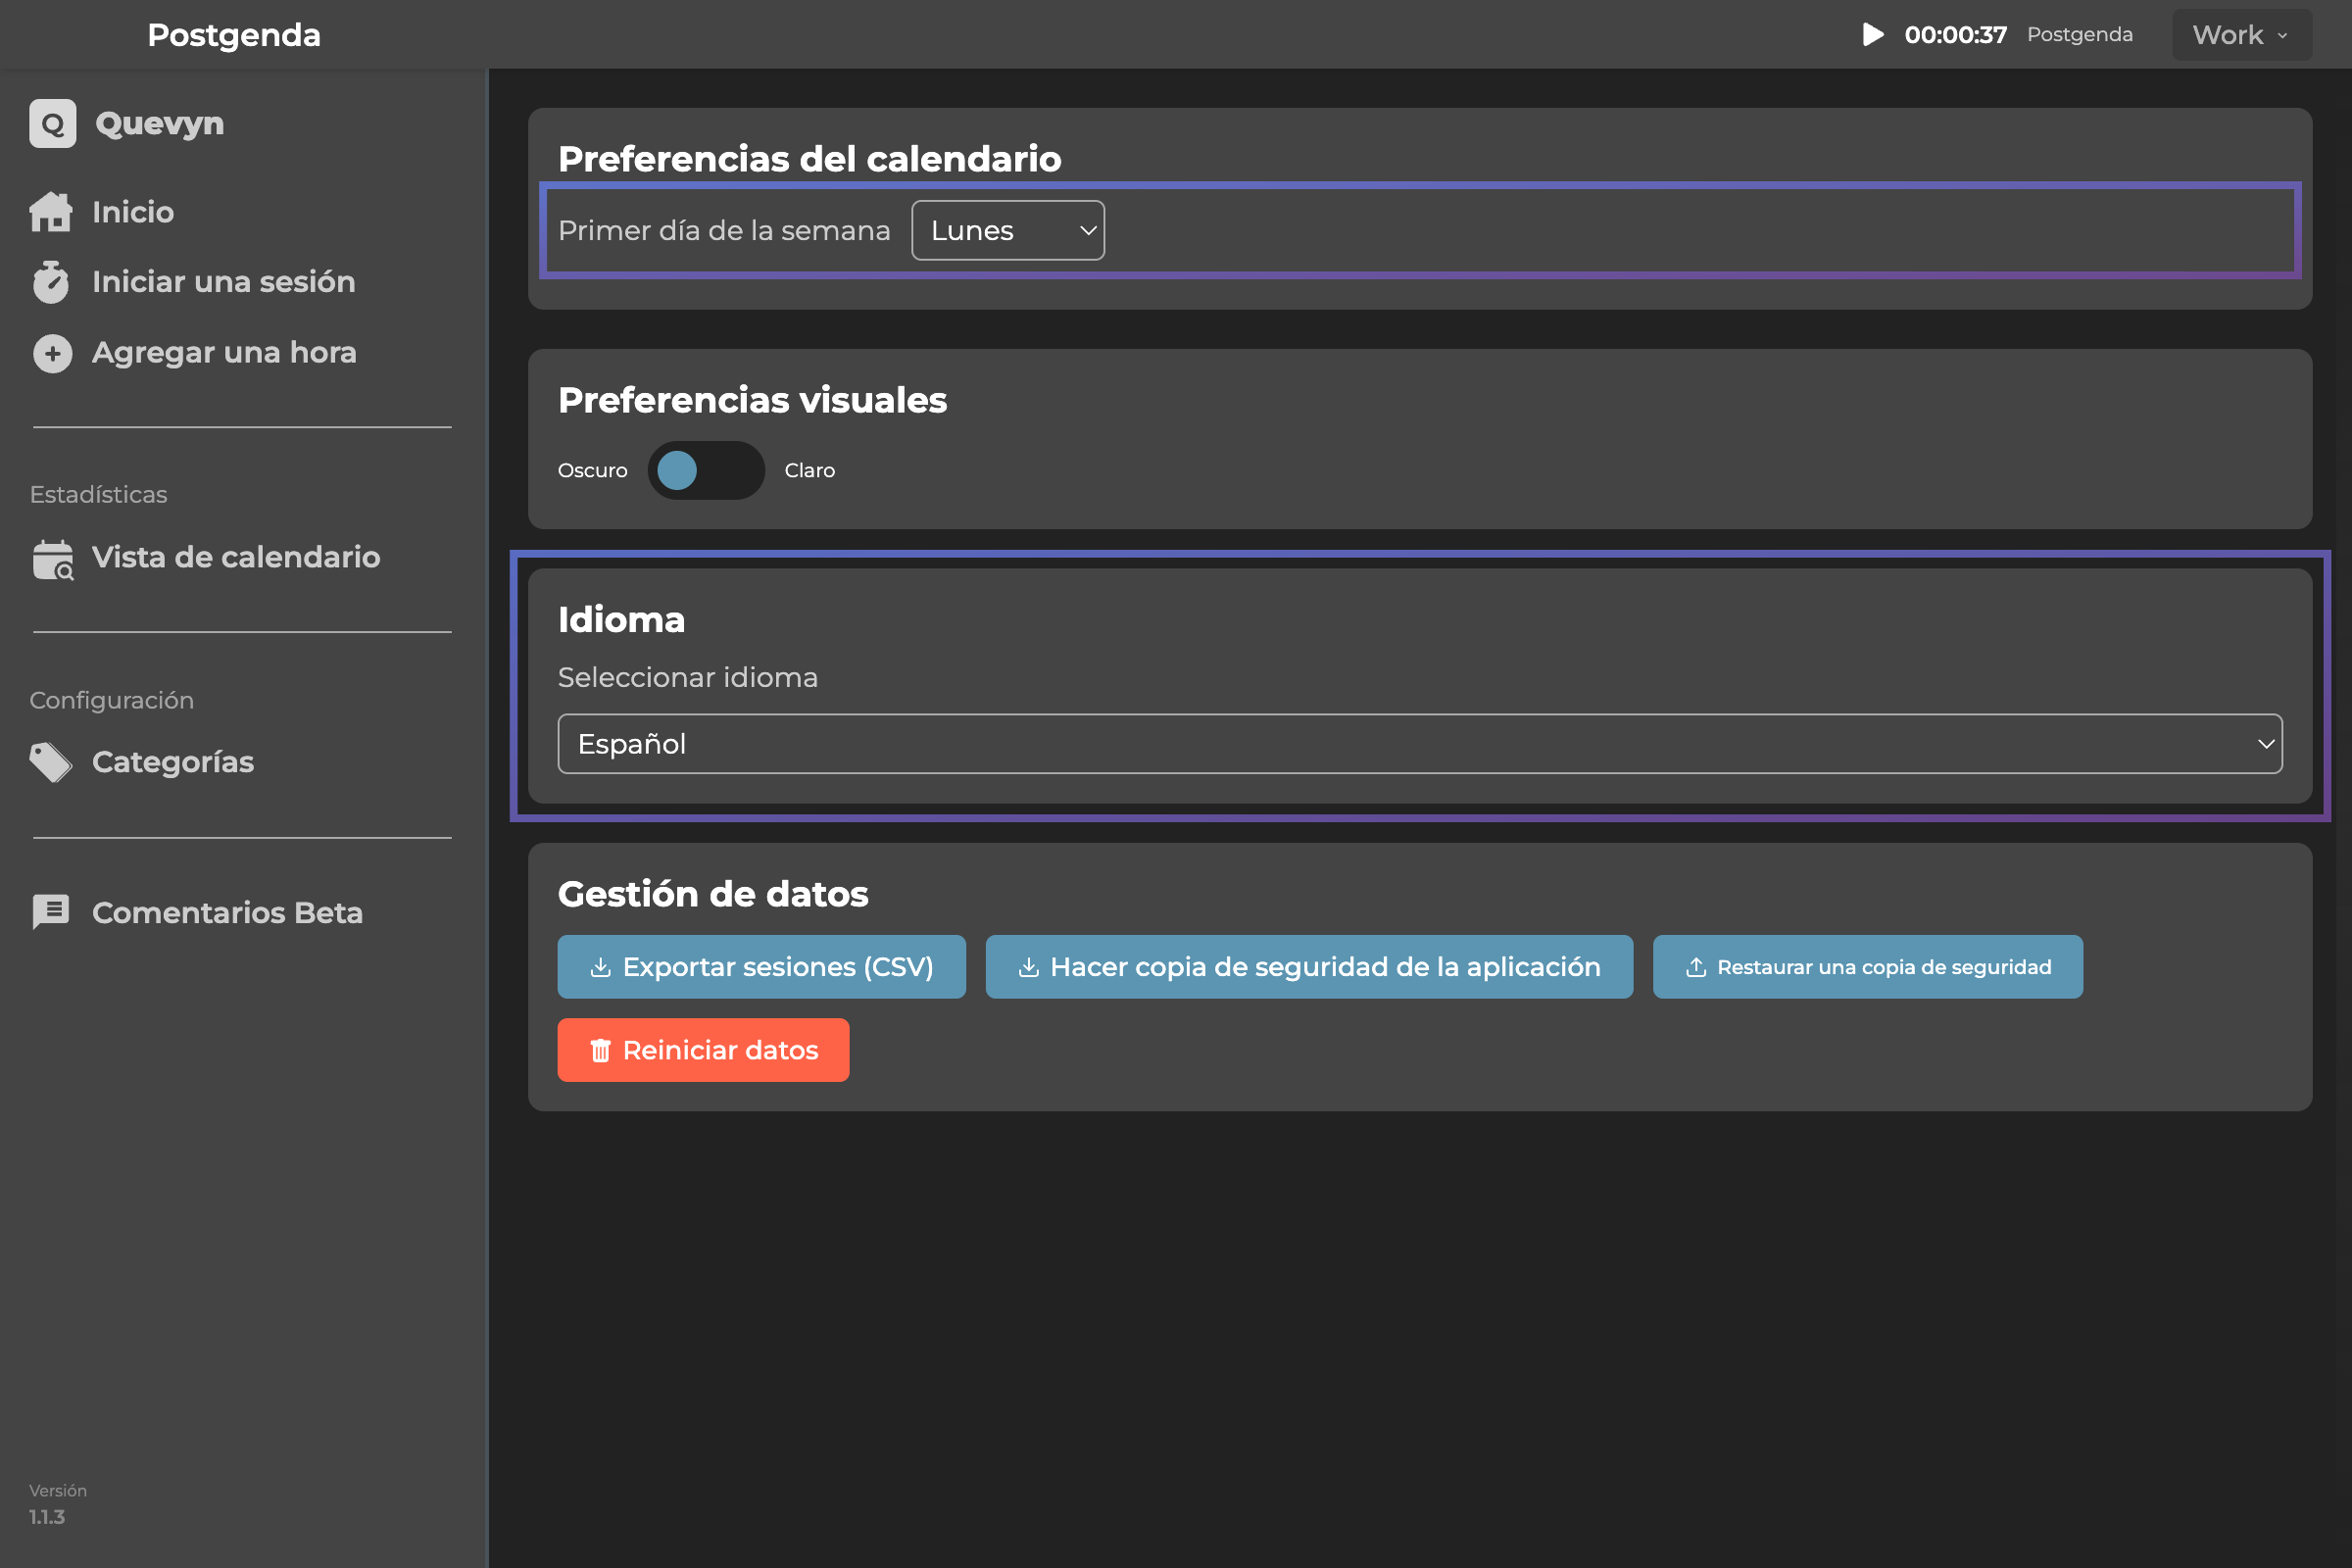Go to Inicio in the sidebar
The height and width of the screenshot is (1568, 2352).
coord(133,212)
